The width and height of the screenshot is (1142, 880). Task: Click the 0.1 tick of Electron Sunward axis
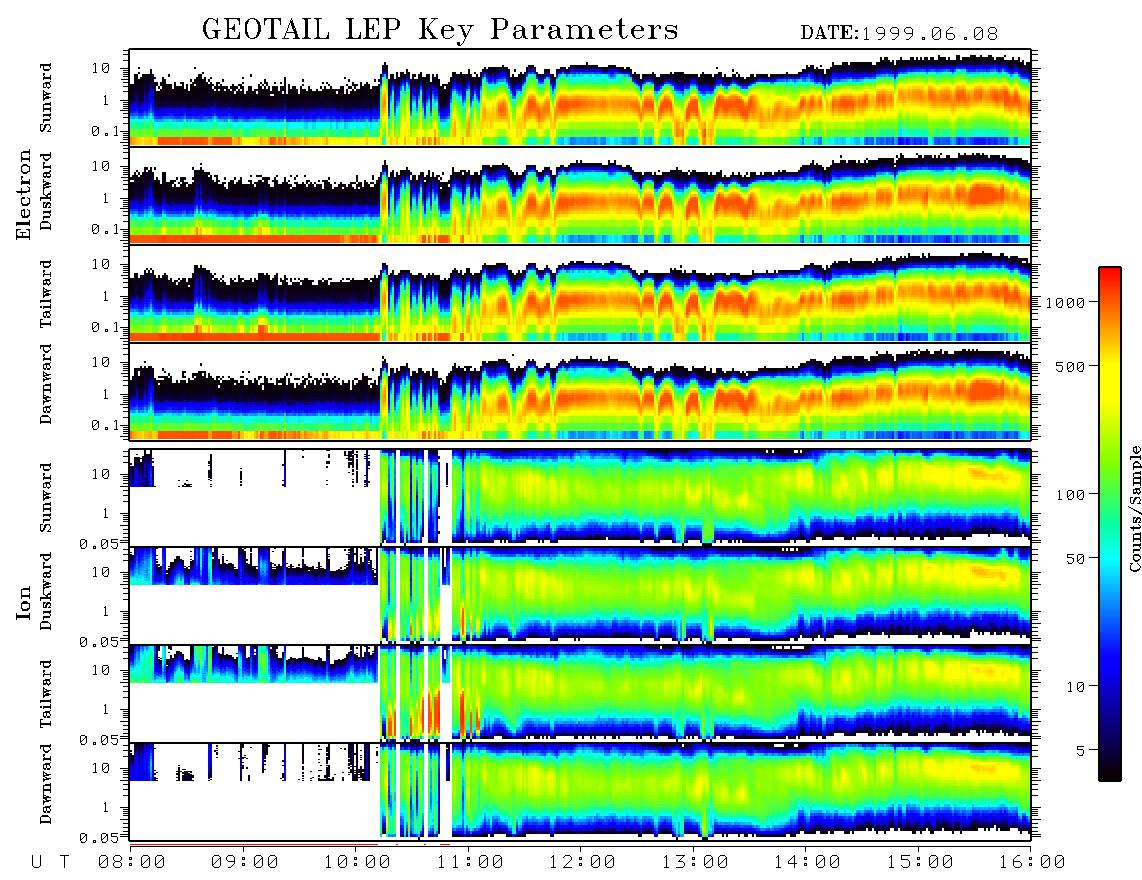tap(106, 131)
